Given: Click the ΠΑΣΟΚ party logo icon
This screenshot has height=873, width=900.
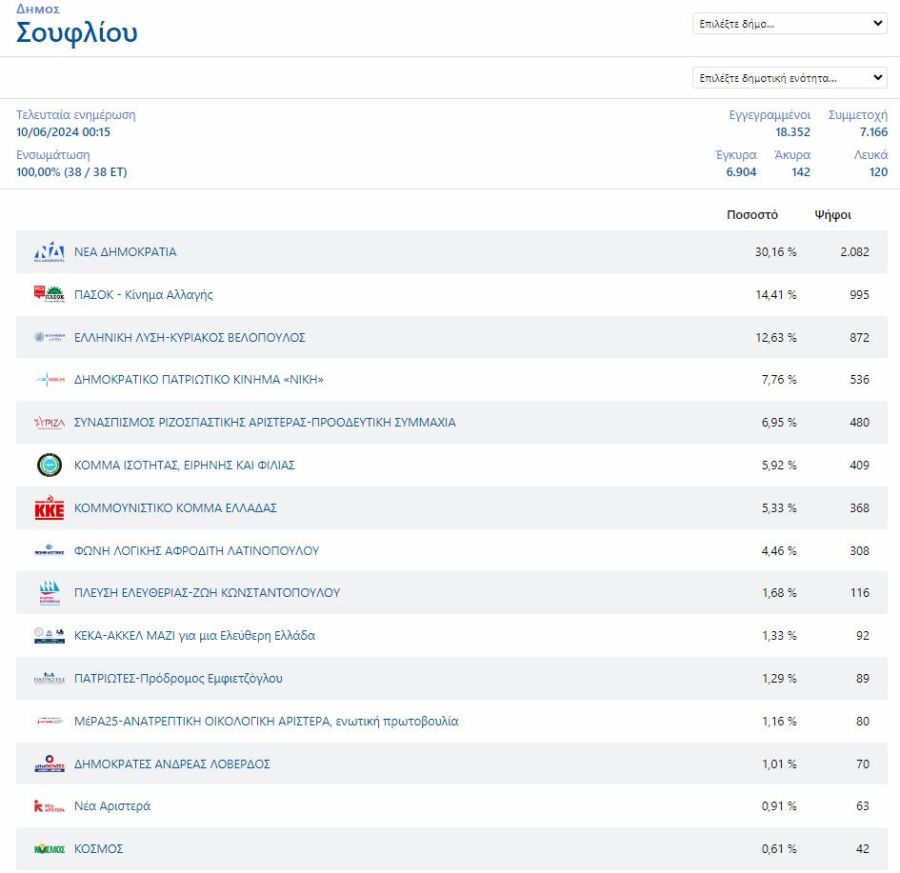Looking at the screenshot, I should [49, 295].
